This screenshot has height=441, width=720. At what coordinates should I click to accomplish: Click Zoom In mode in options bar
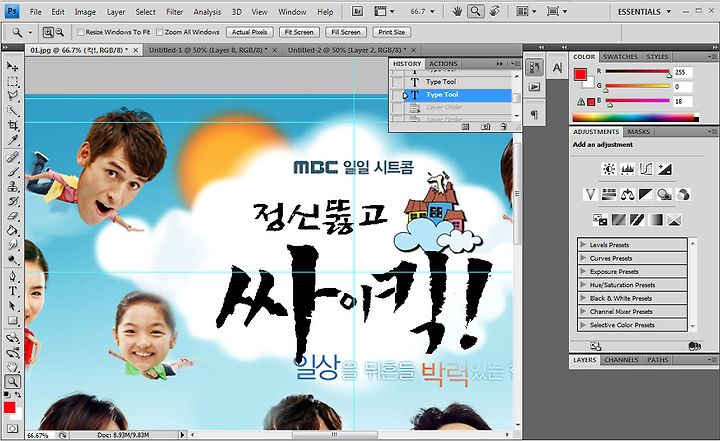coord(48,32)
